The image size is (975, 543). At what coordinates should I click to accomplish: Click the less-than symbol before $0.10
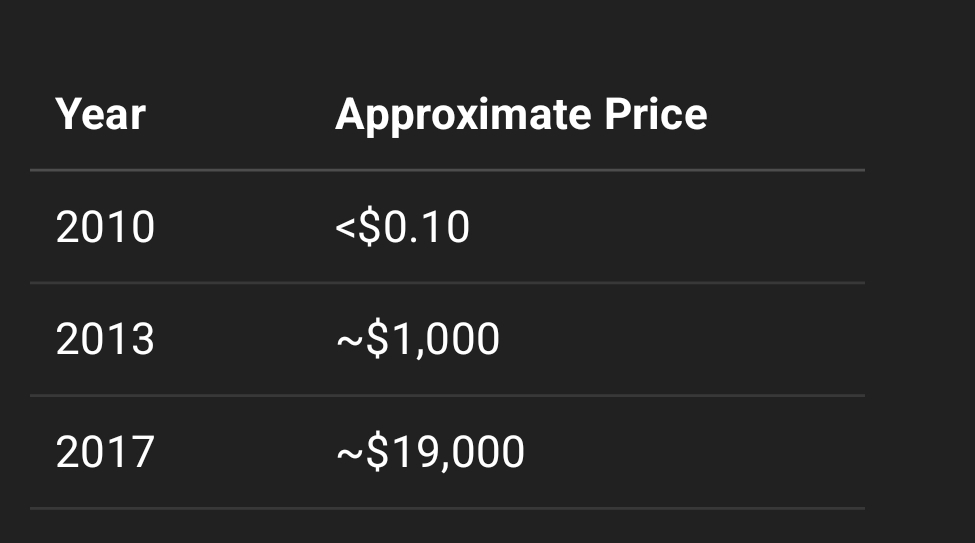pos(345,229)
